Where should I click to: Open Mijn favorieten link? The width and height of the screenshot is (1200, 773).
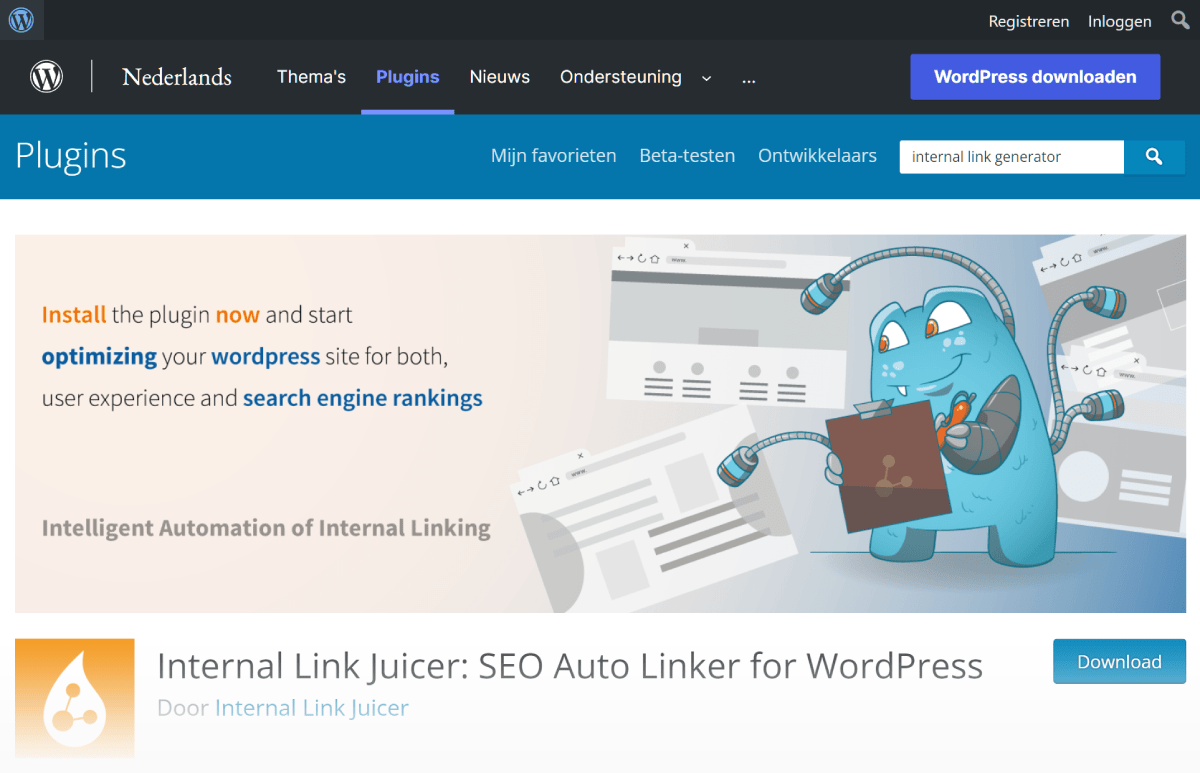point(554,156)
